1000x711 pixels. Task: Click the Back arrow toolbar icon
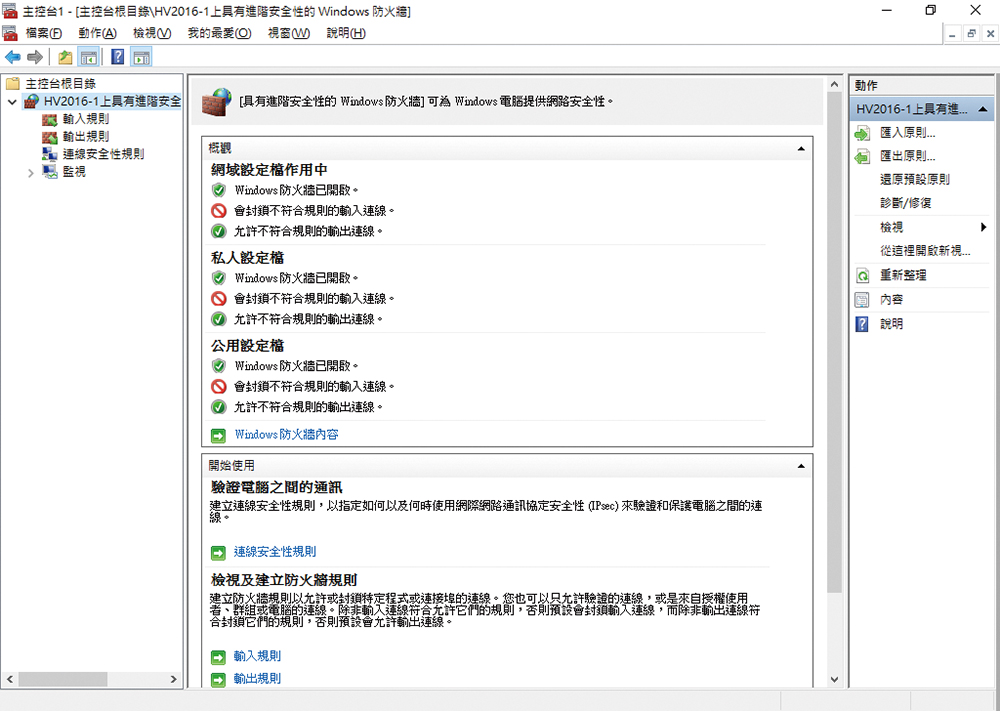(x=13, y=57)
